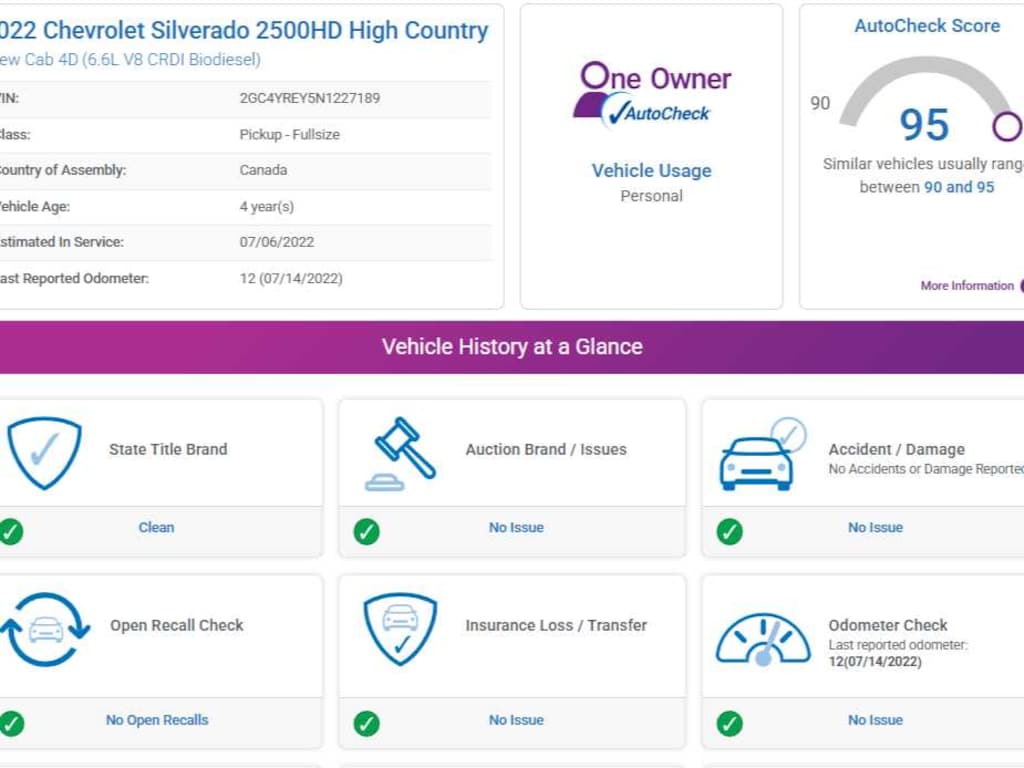
Task: Click green checkmark under State Title Brand
Action: point(11,531)
